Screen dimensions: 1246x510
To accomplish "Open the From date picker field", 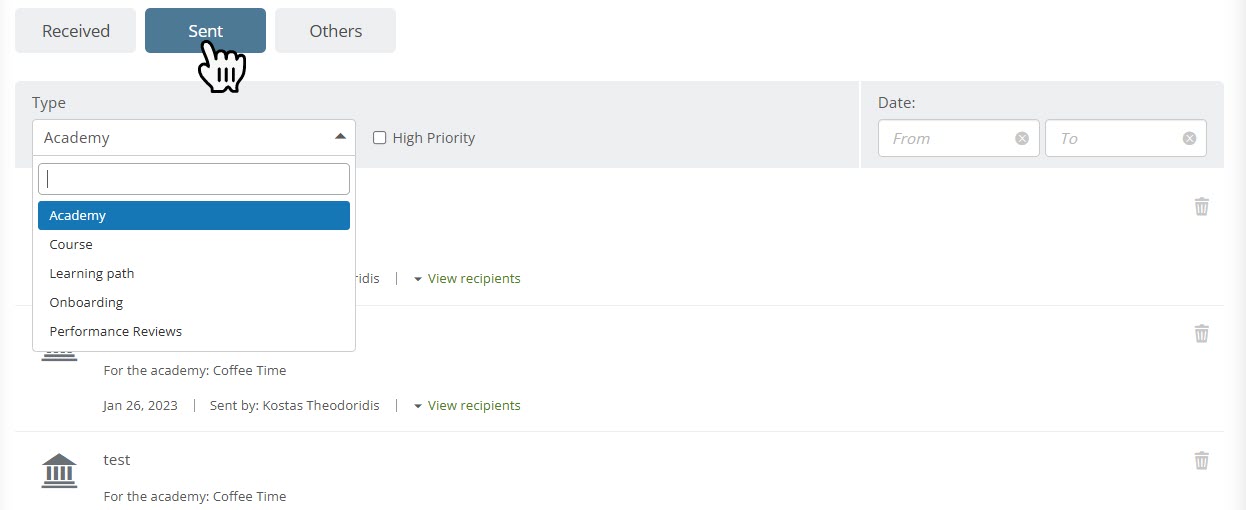I will pyautogui.click(x=945, y=139).
